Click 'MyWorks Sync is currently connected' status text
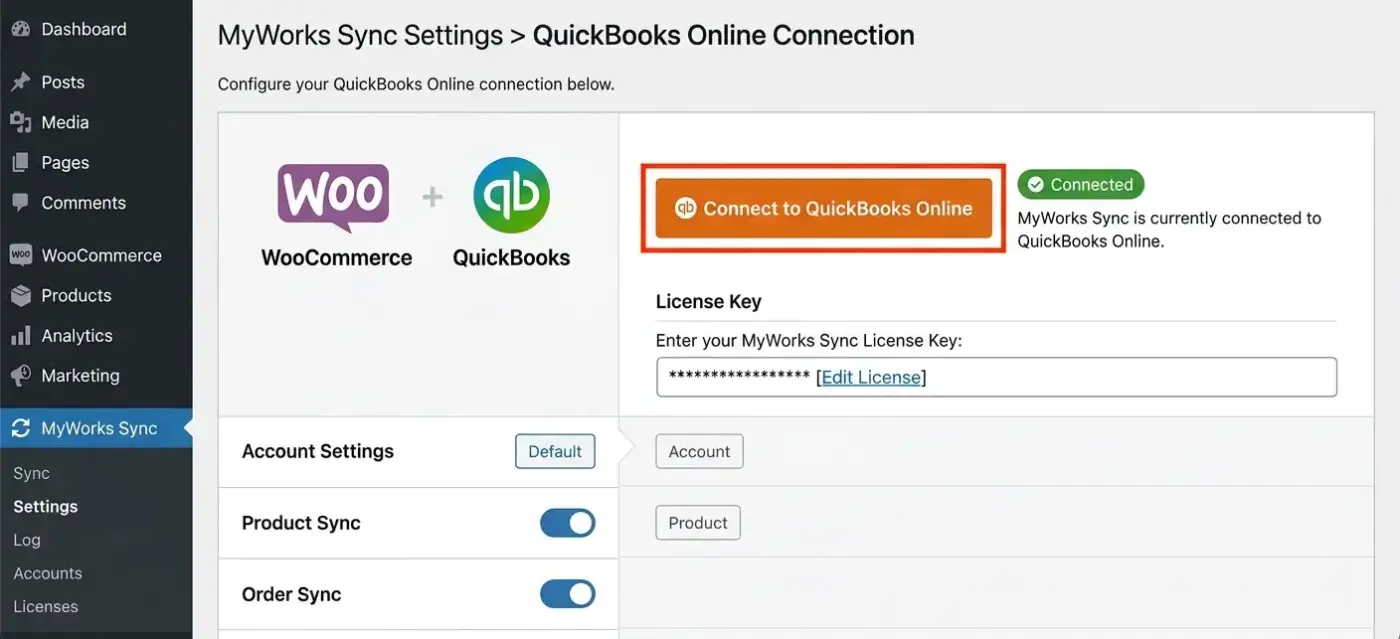 1169,229
